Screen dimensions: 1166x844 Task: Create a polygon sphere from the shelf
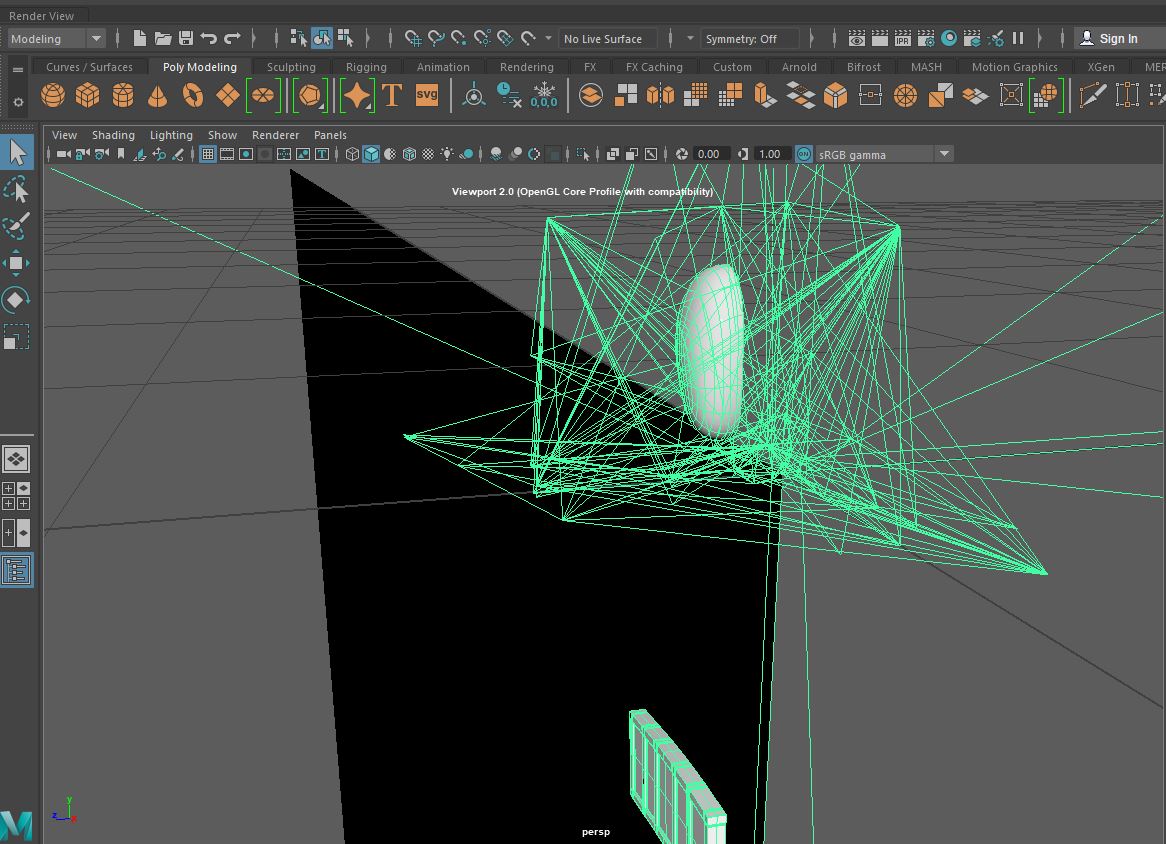[x=53, y=95]
